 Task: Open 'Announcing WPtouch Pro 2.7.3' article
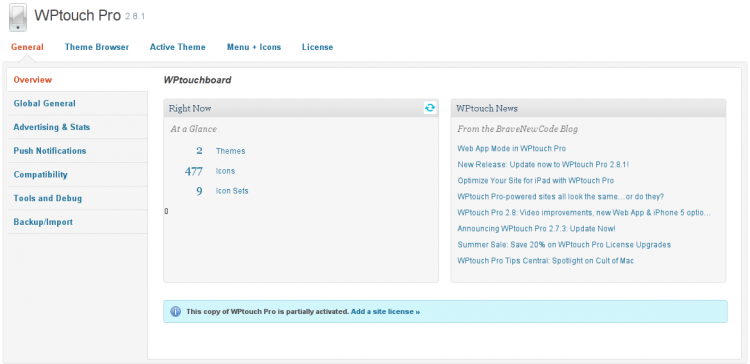coord(536,229)
